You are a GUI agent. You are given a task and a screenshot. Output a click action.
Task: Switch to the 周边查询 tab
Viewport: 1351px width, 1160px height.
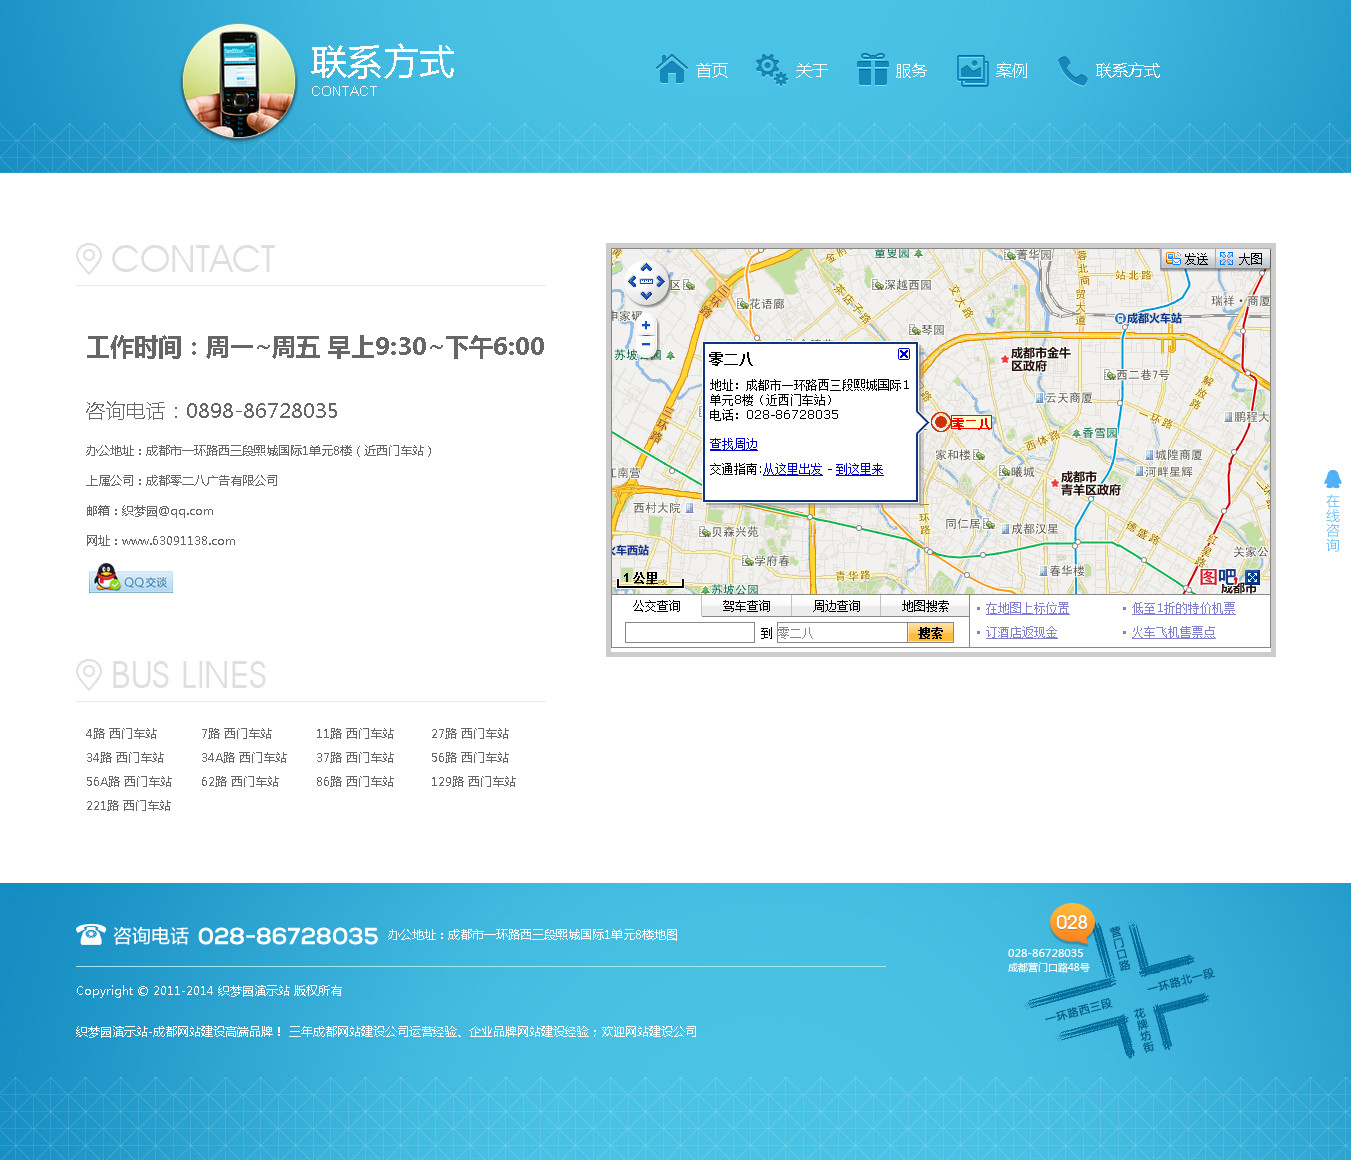[836, 606]
